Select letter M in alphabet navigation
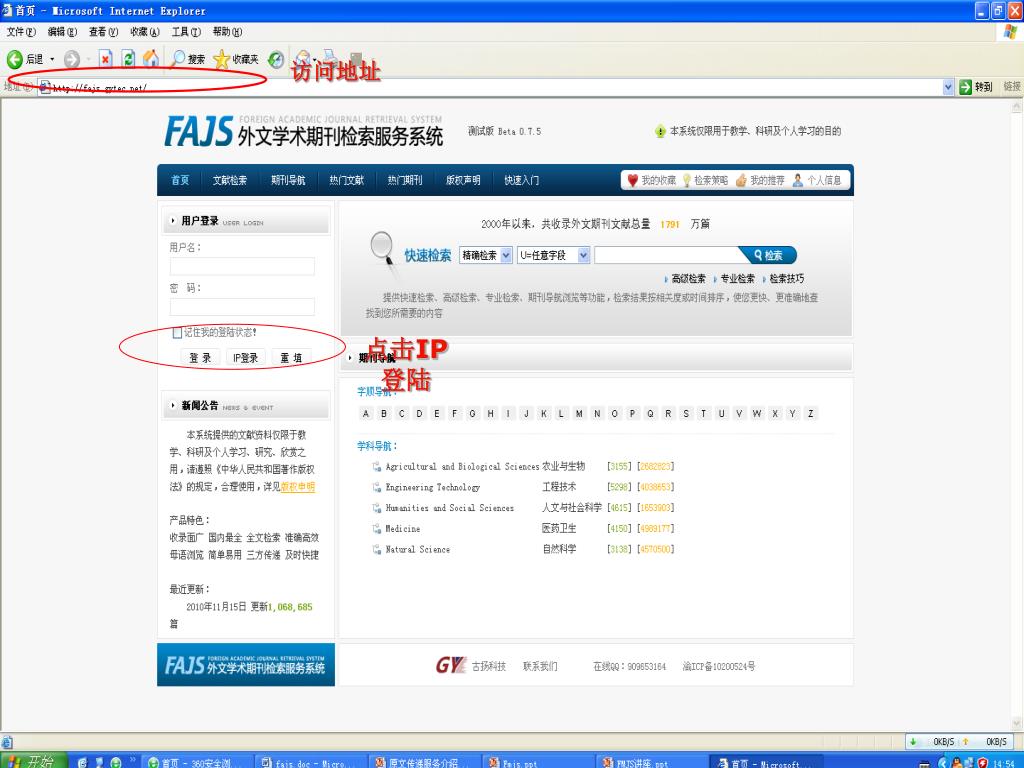This screenshot has height=768, width=1024. point(579,413)
